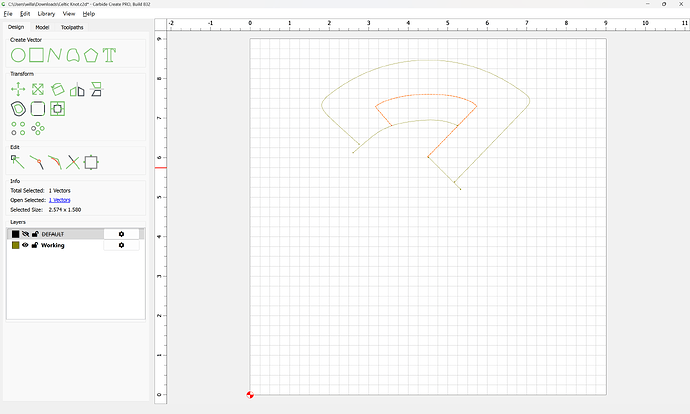Screen dimensions: 690x414
Task: Open the File menu
Action: pyautogui.click(x=8, y=14)
